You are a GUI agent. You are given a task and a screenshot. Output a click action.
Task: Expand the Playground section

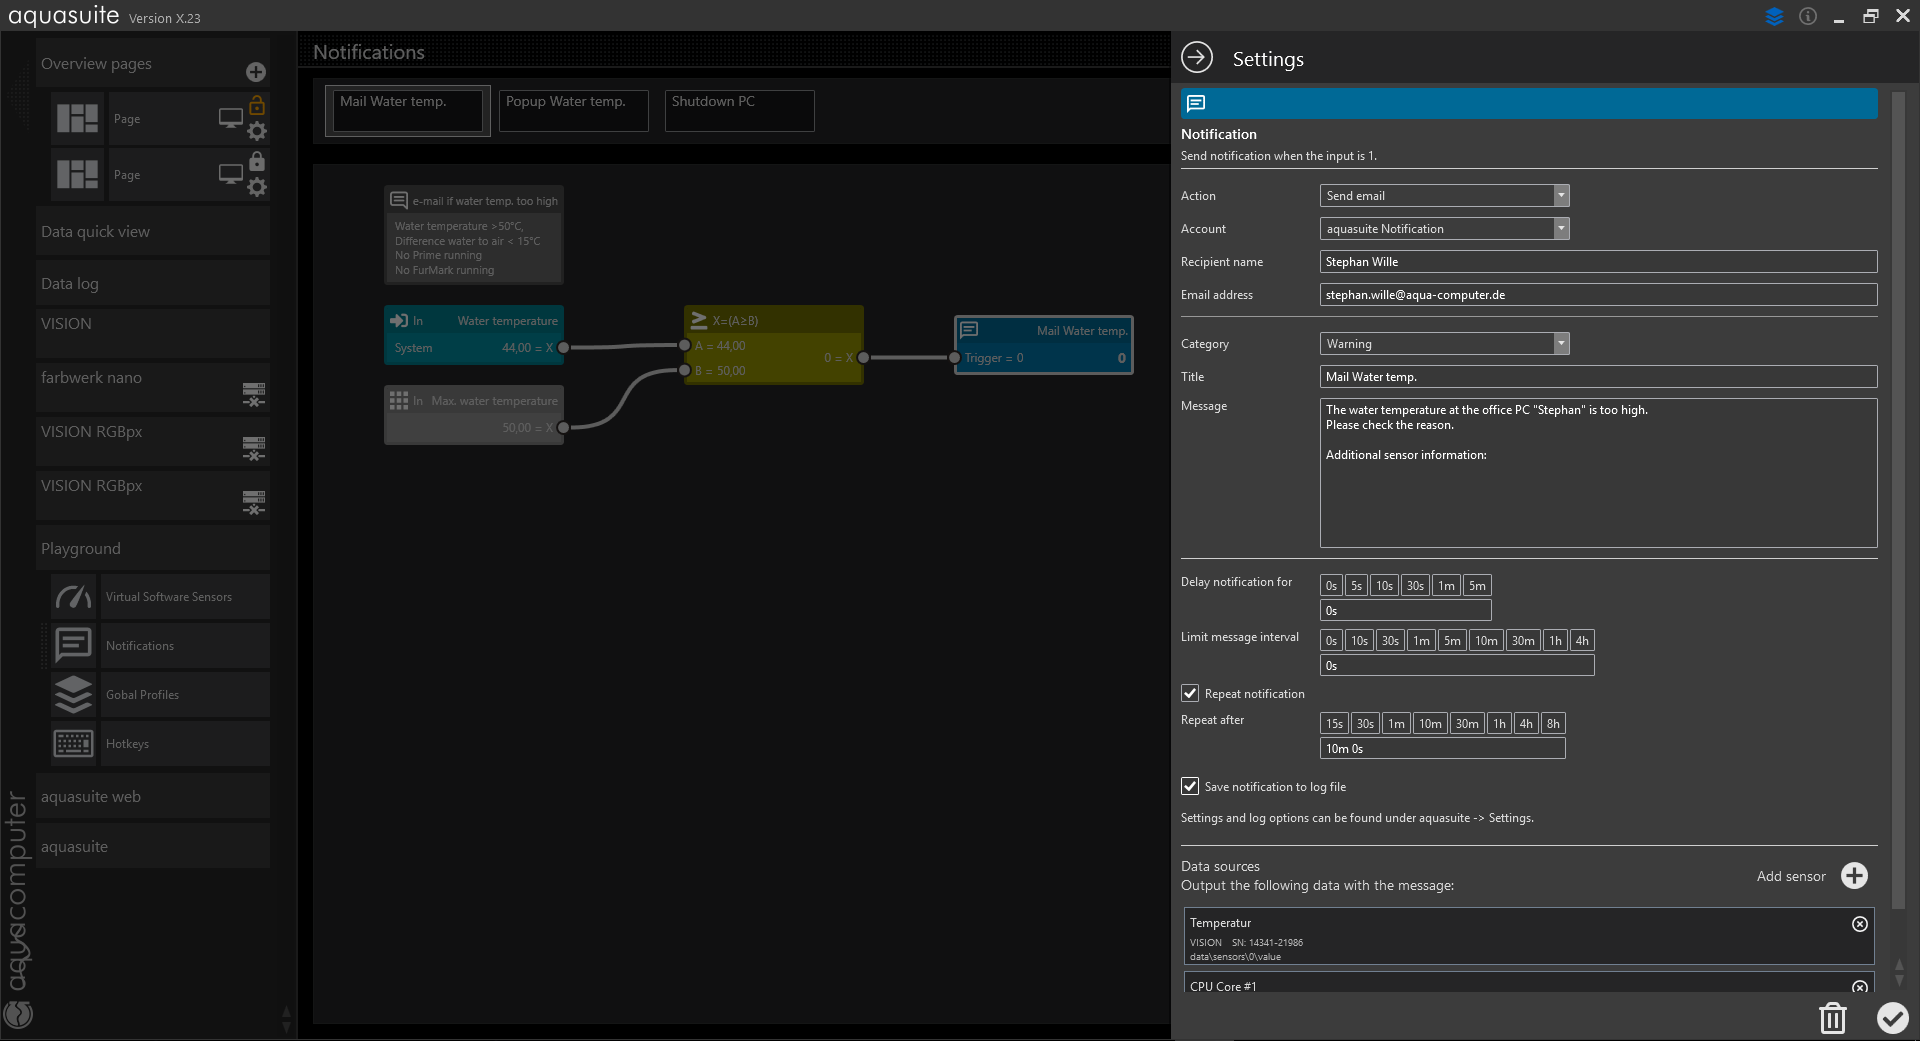(153, 548)
